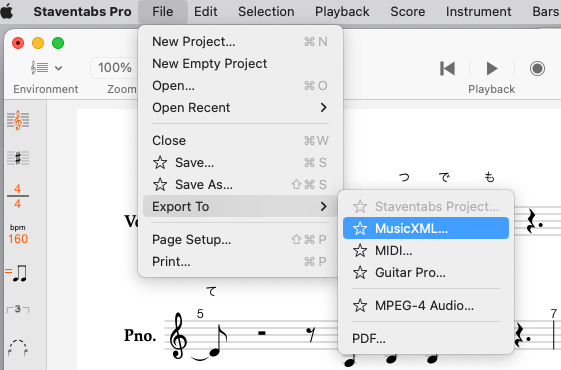Choose New Project… from File menu
The width and height of the screenshot is (561, 370).
coord(240,42)
